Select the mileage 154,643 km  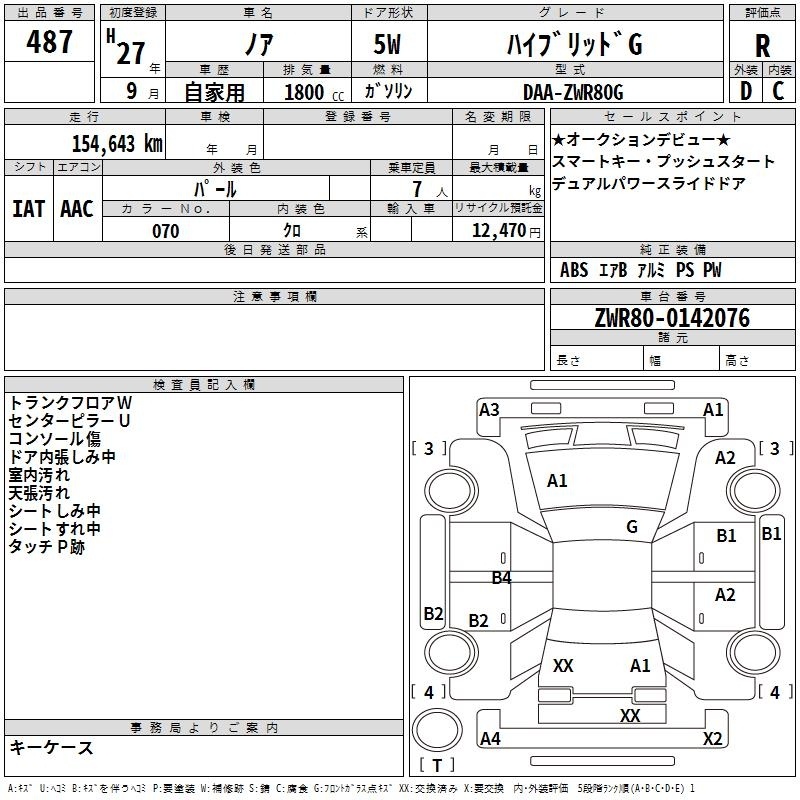point(117,143)
